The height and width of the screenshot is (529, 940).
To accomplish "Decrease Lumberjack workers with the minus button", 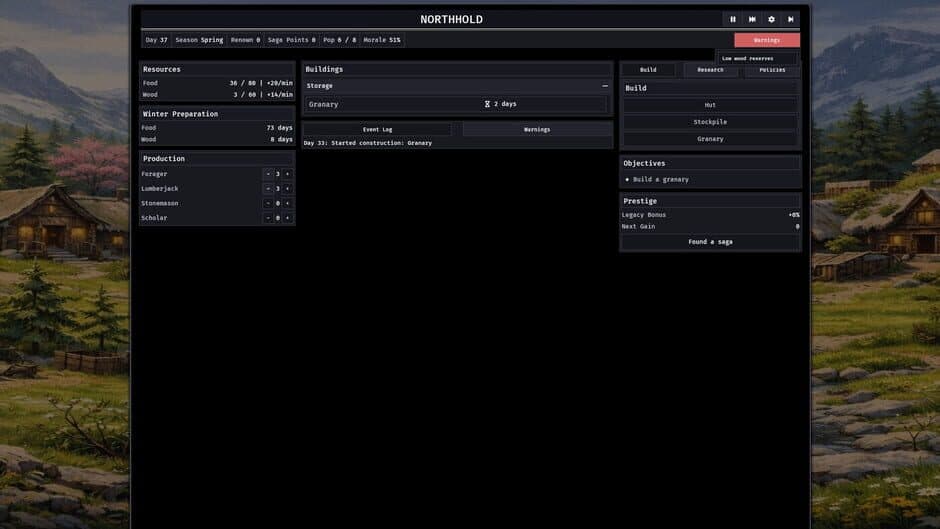I will (x=268, y=188).
